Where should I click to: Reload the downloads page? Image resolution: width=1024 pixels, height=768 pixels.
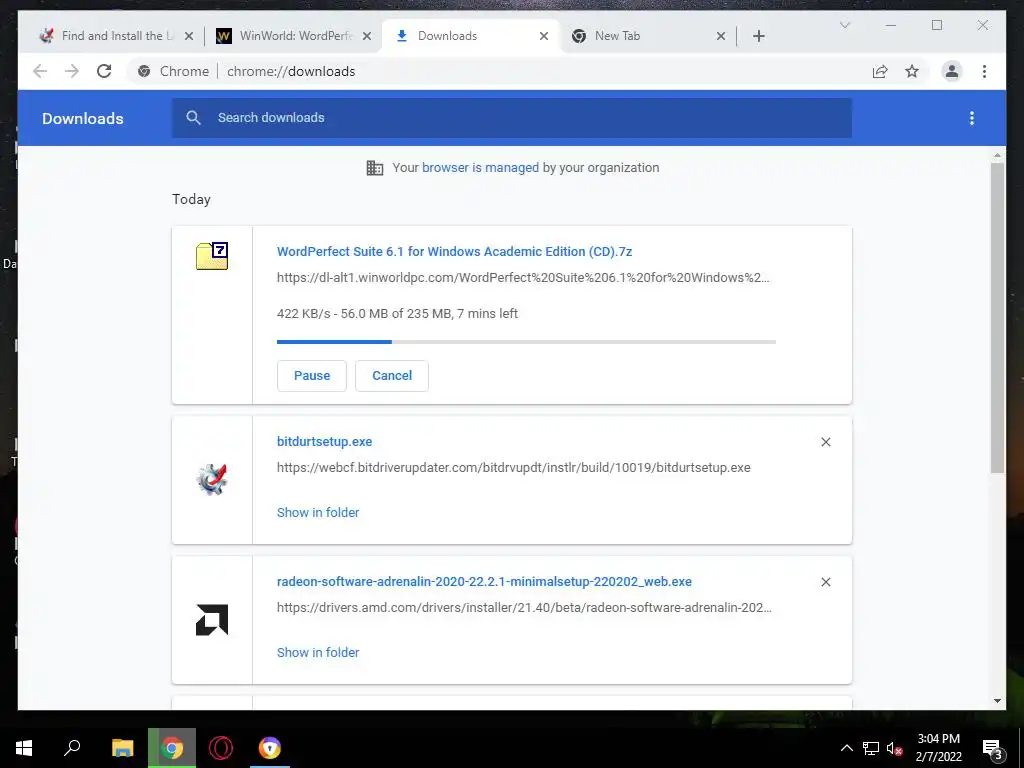(x=104, y=71)
